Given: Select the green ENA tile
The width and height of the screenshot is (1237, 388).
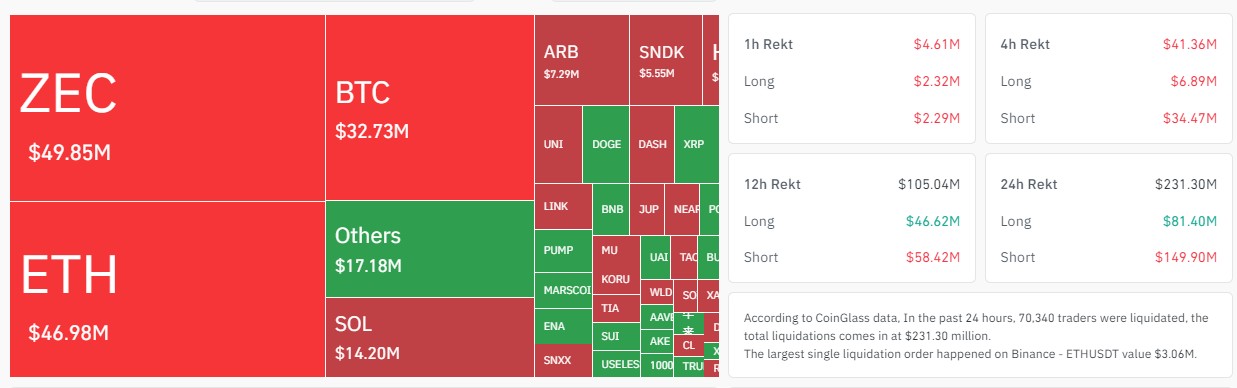Looking at the screenshot, I should 563,326.
